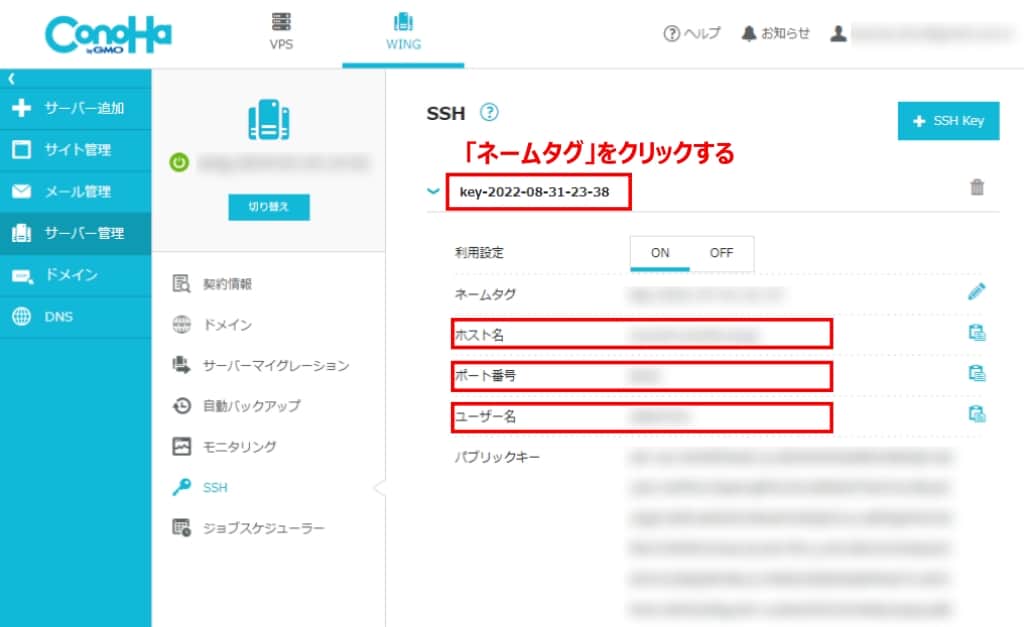Set 利用設定 to OFF
1024x627 pixels.
pyautogui.click(x=722, y=253)
